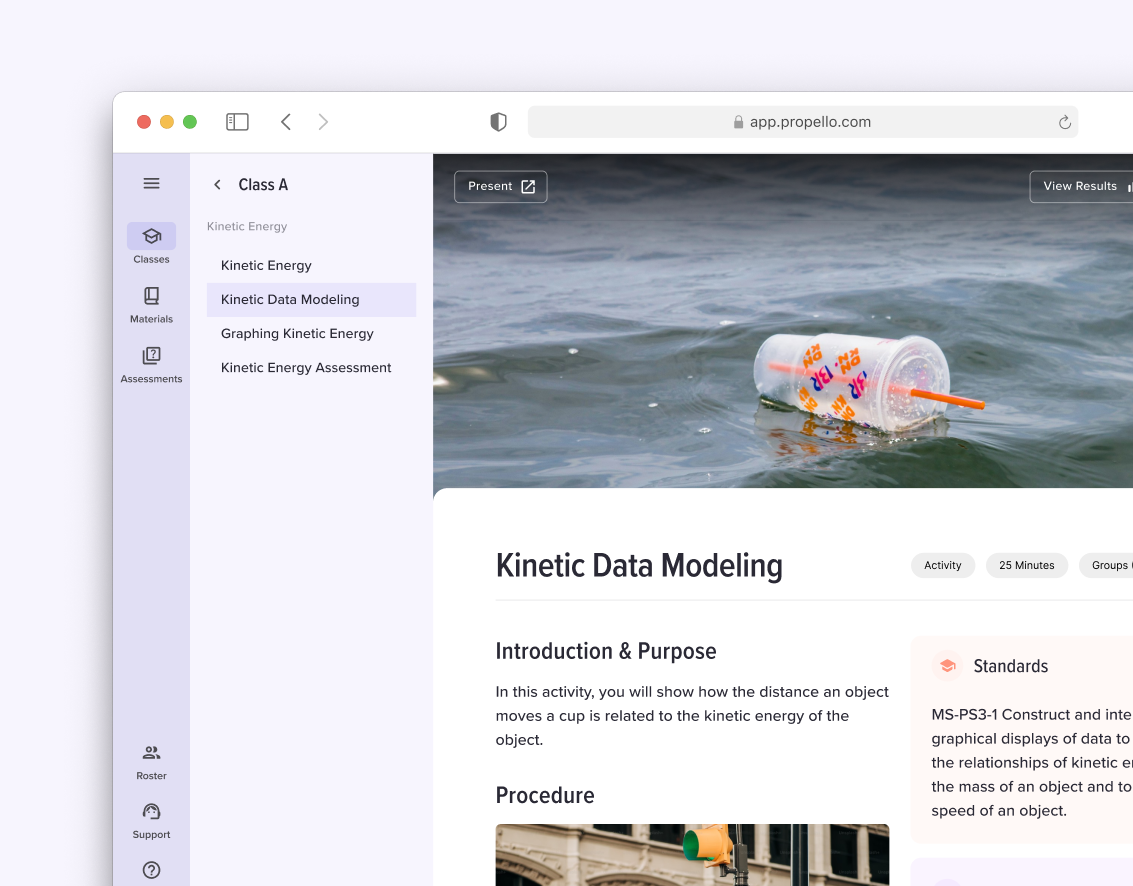Click View Results button
The image size is (1133, 886).
(1082, 186)
